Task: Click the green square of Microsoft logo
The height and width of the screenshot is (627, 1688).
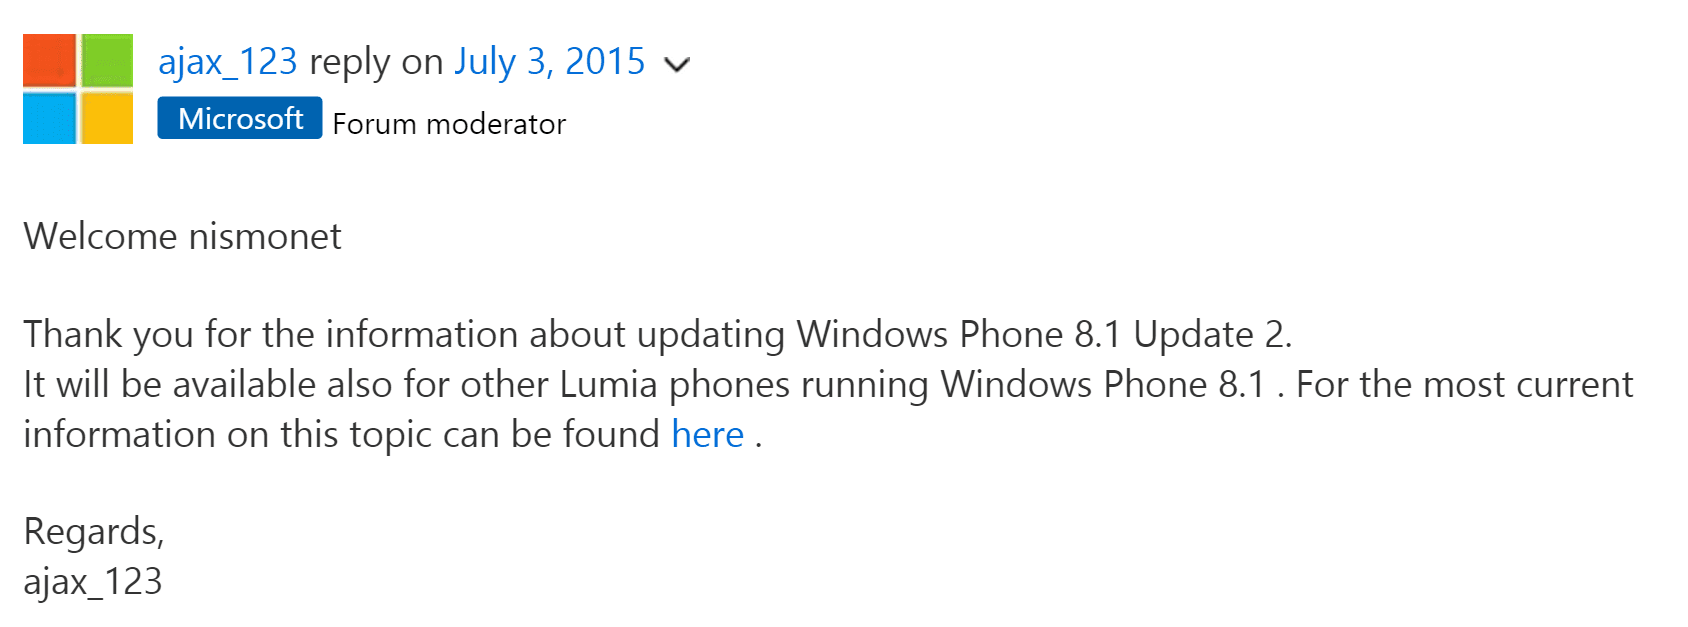Action: [x=107, y=60]
